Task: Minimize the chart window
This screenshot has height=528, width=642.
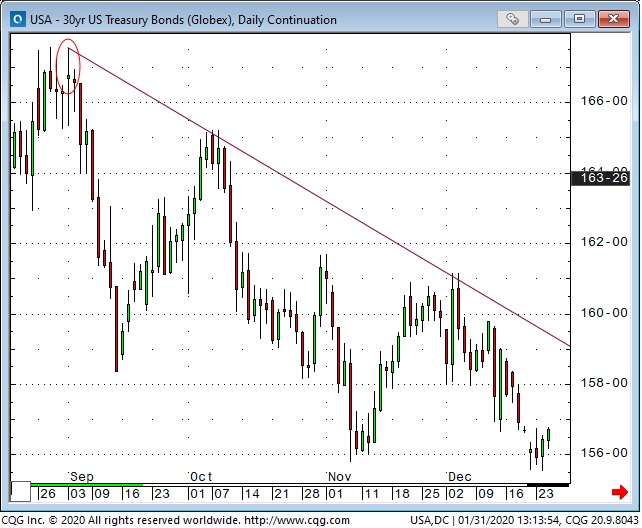Action: (545, 19)
